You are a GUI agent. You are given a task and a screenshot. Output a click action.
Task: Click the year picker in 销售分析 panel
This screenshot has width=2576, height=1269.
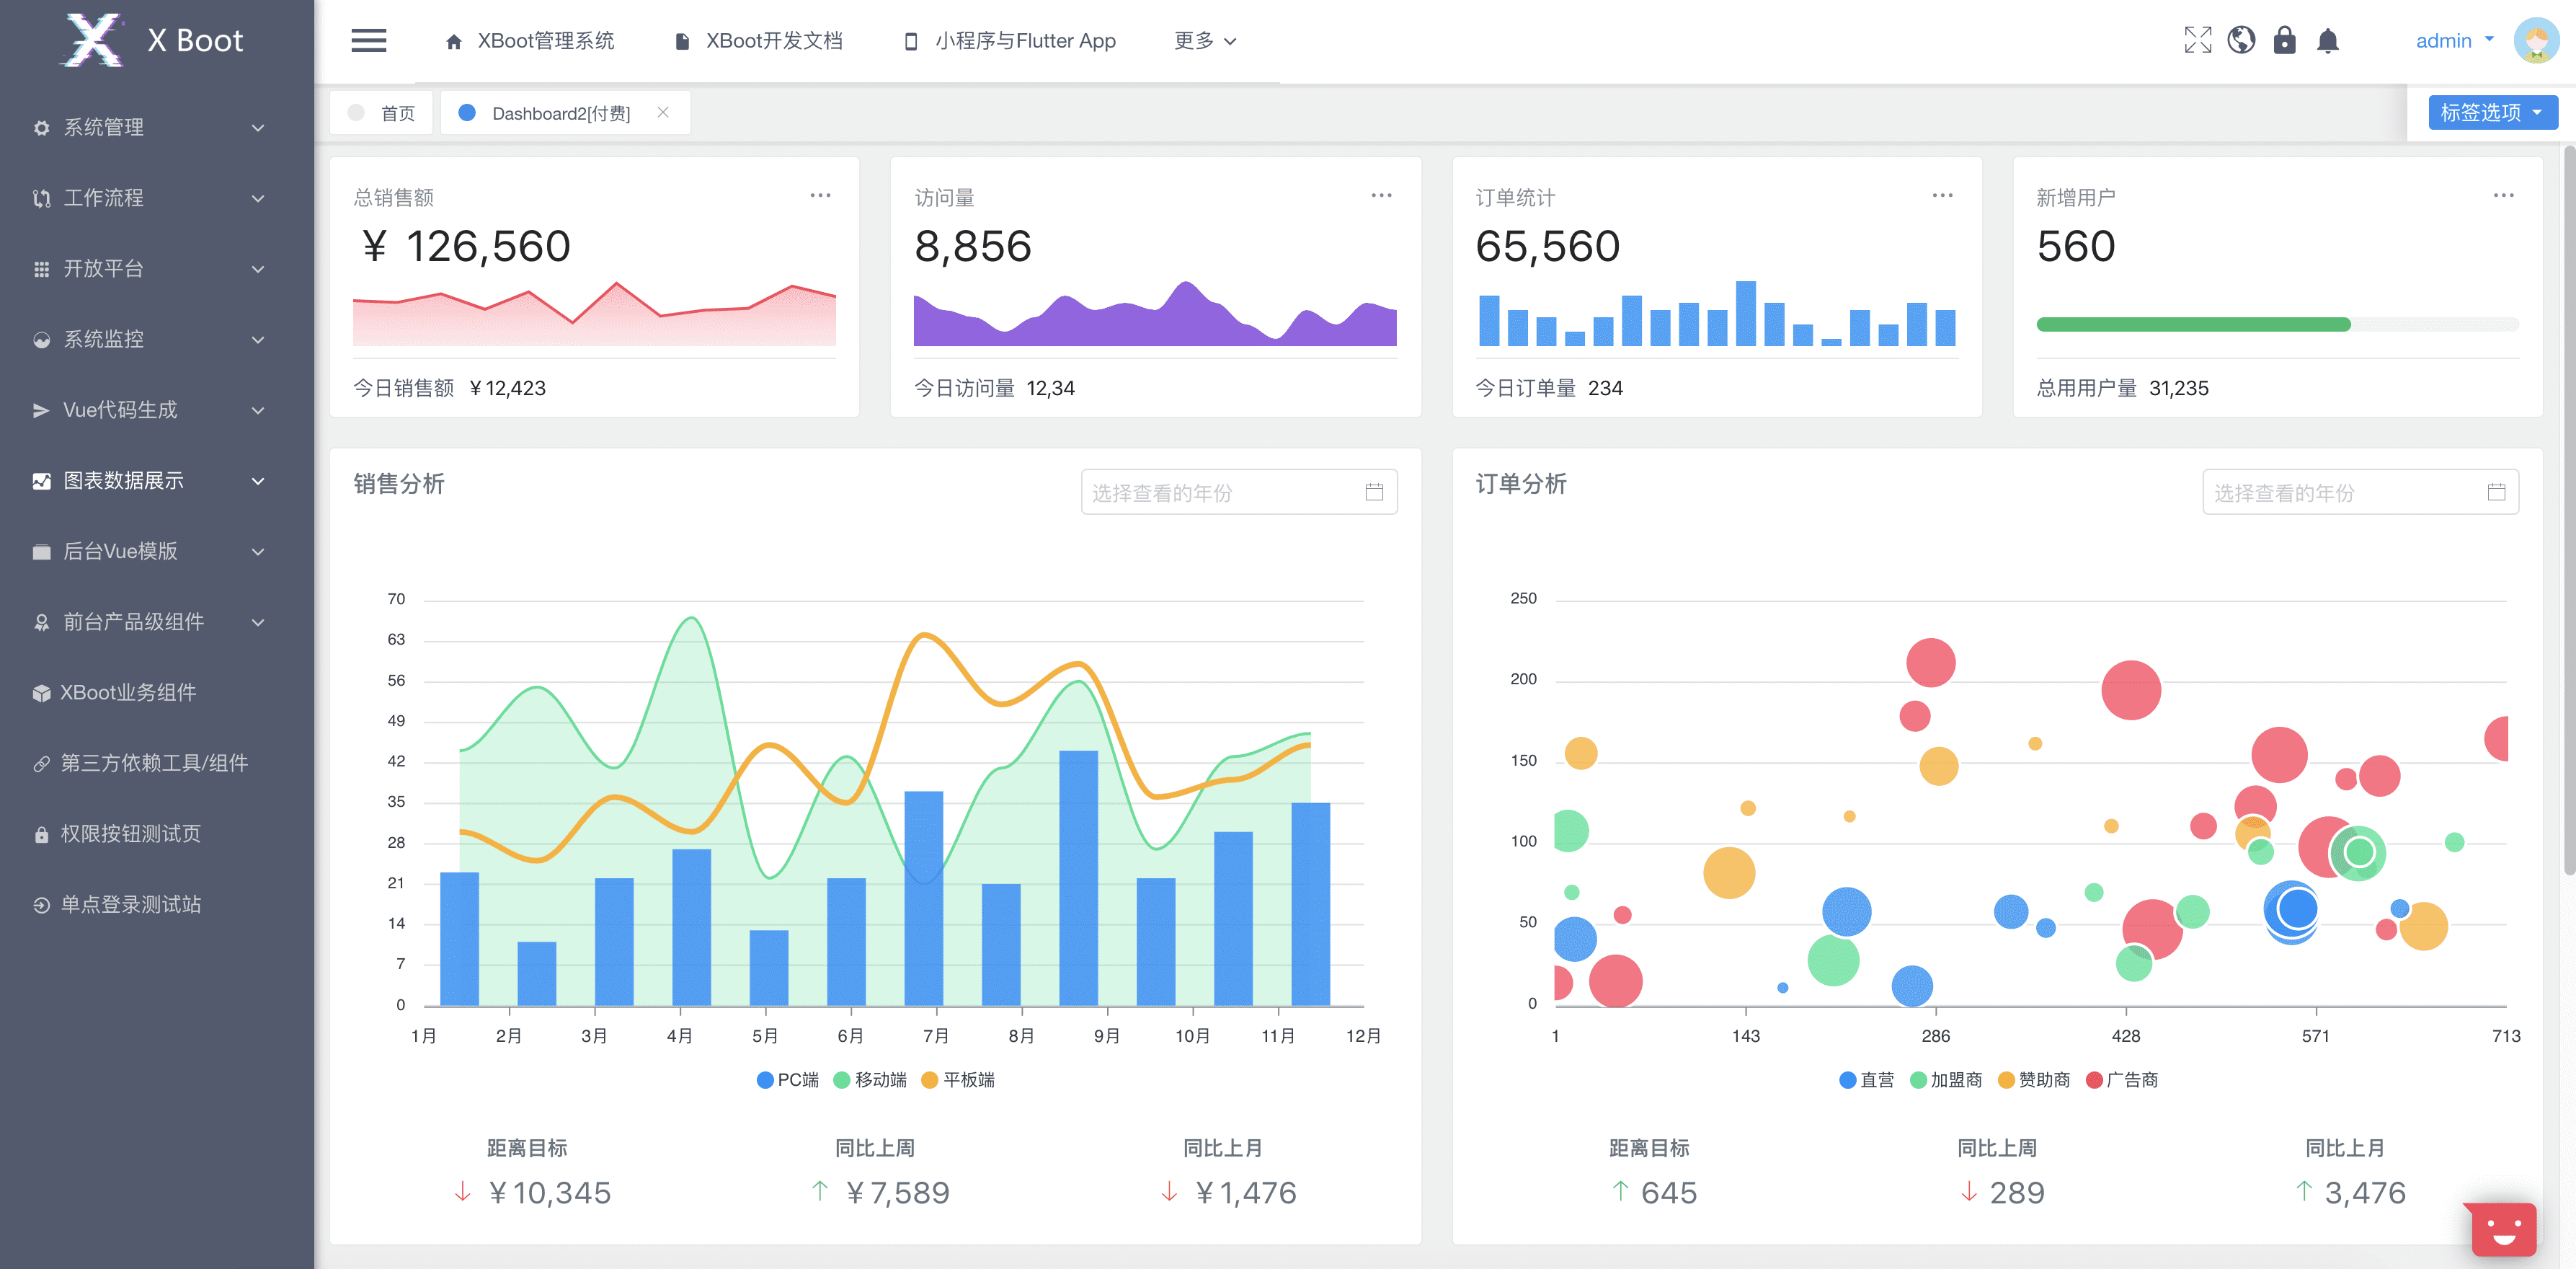pos(1238,493)
